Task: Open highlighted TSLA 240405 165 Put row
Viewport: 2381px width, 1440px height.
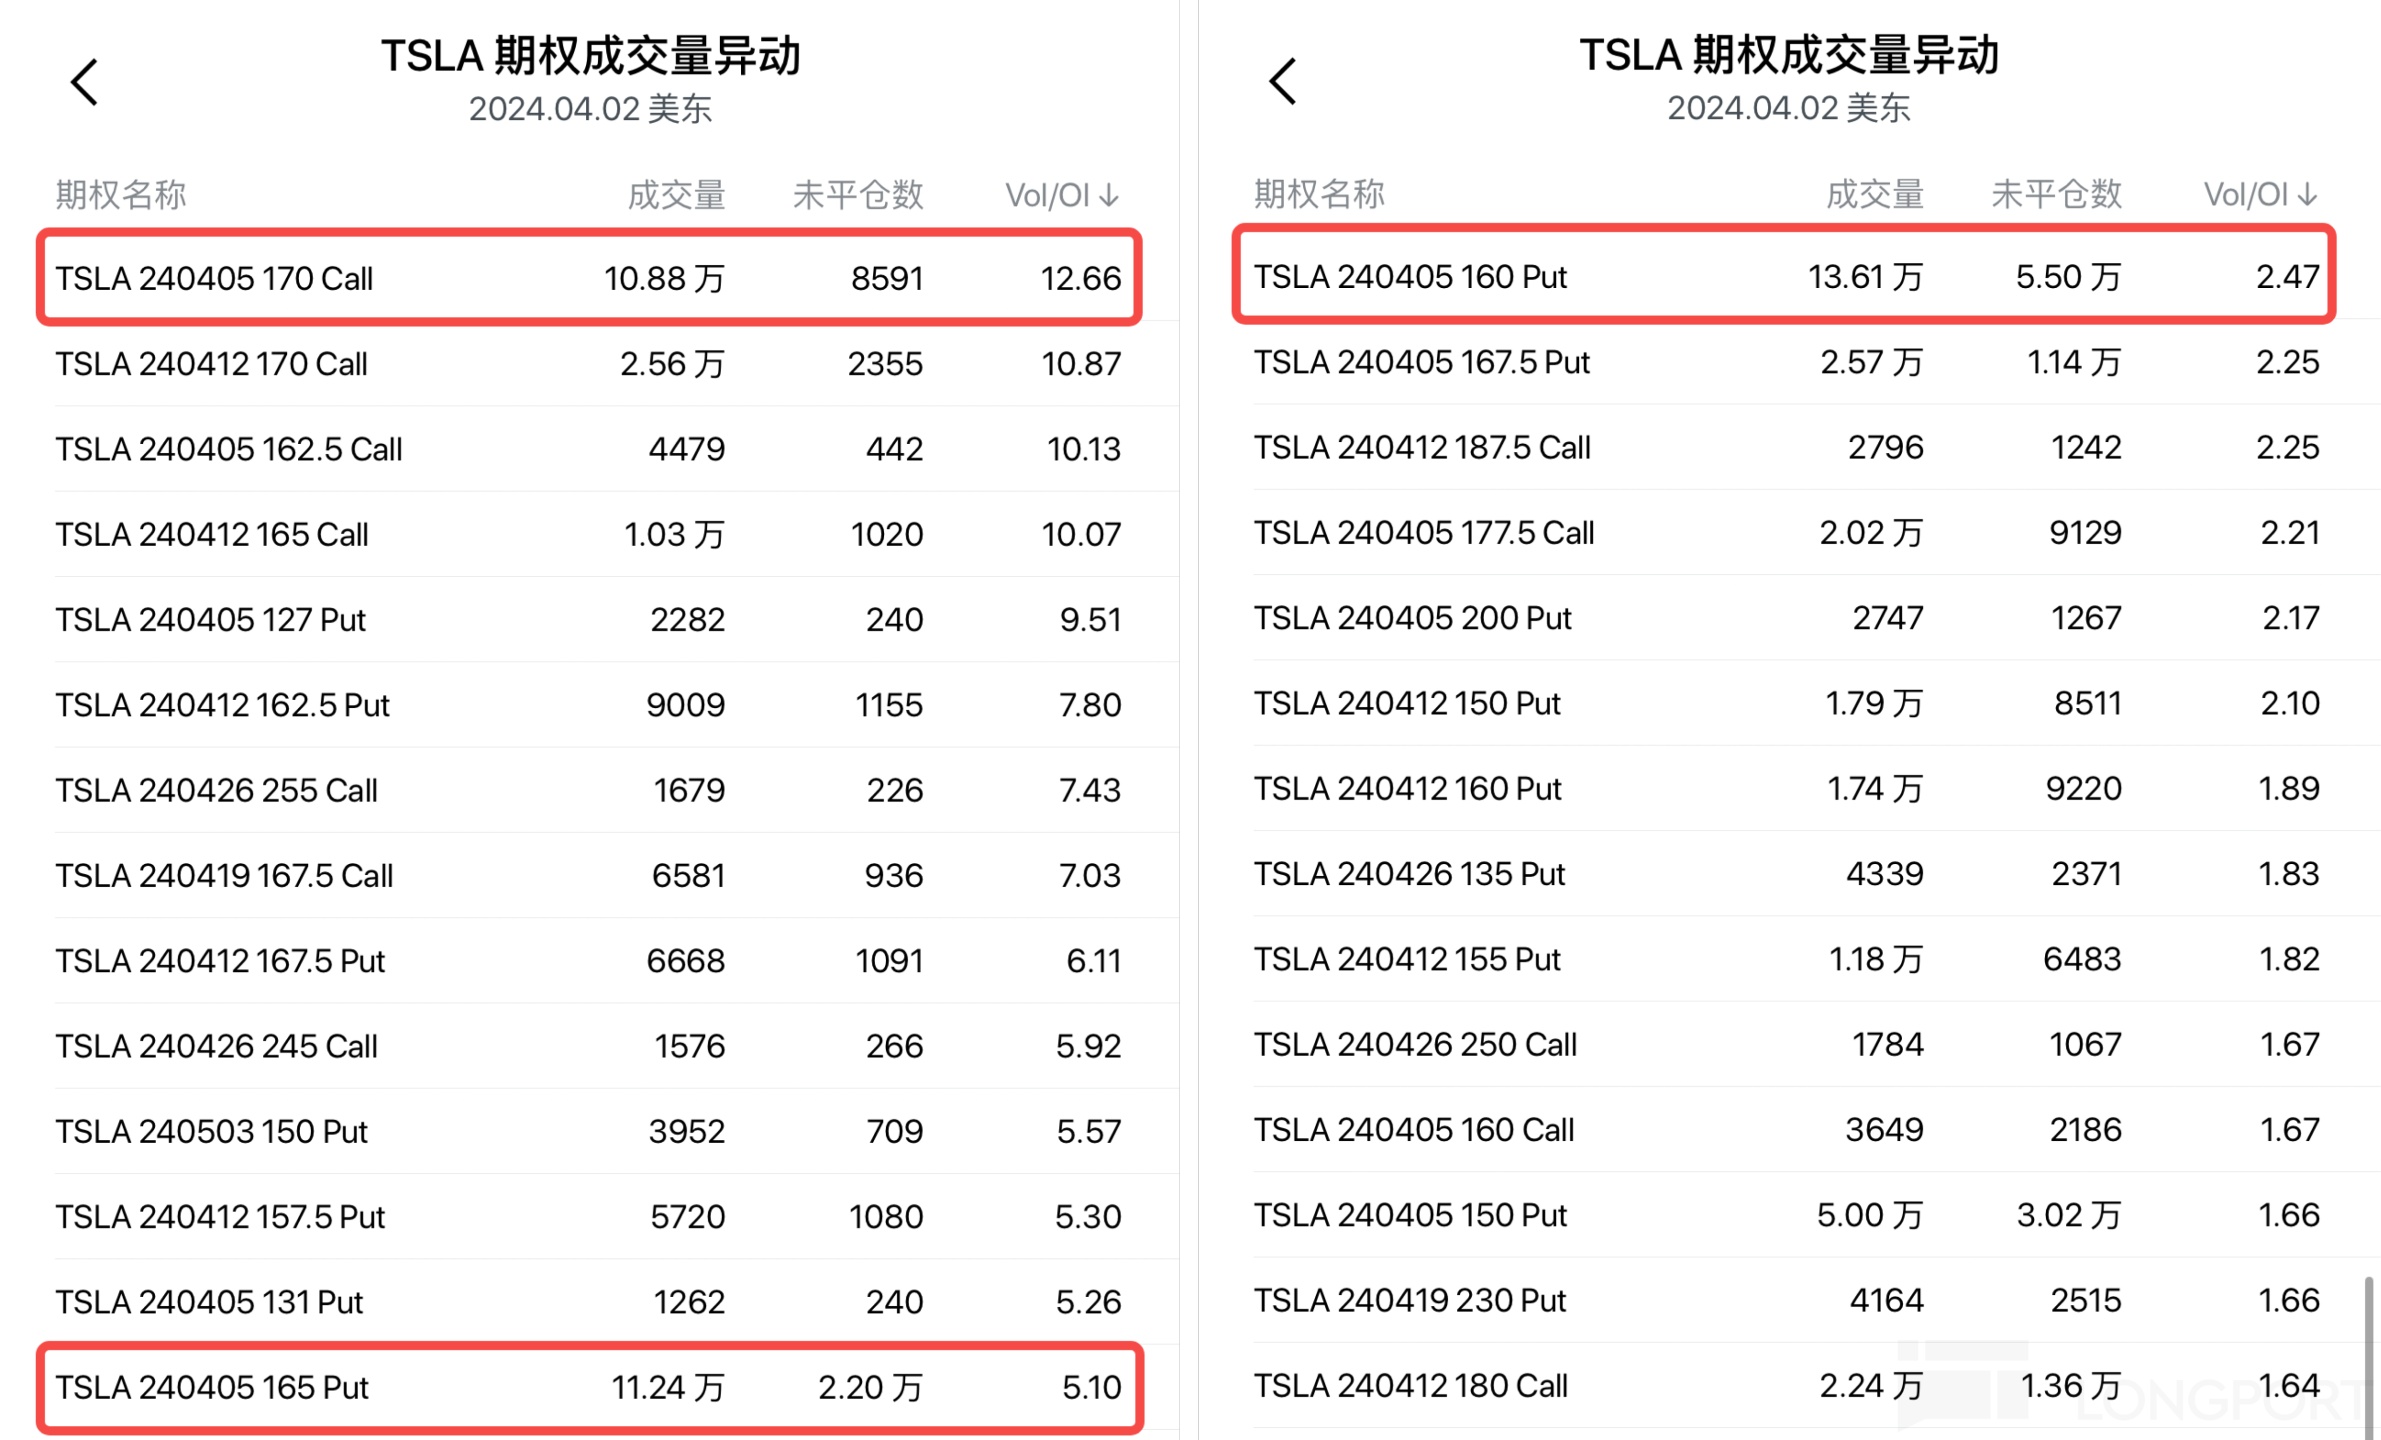Action: (x=588, y=1387)
